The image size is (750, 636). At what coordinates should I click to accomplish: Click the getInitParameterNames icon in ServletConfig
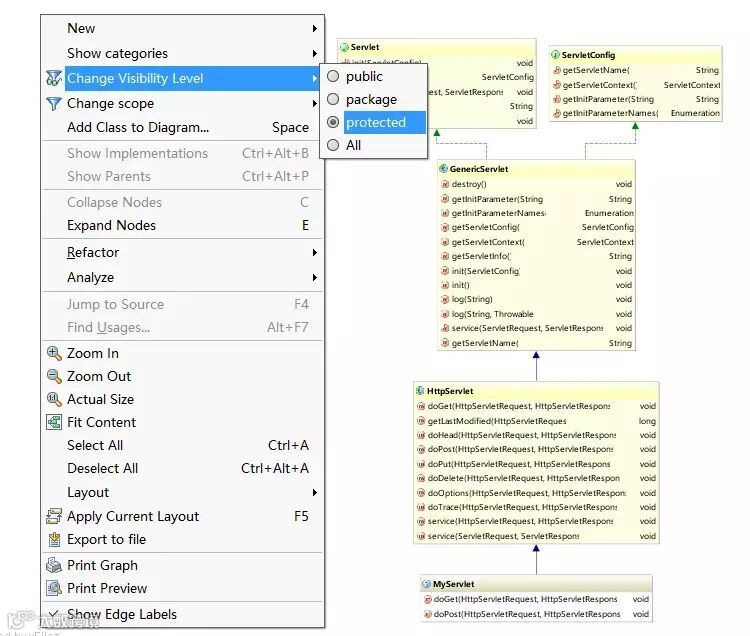tap(557, 113)
